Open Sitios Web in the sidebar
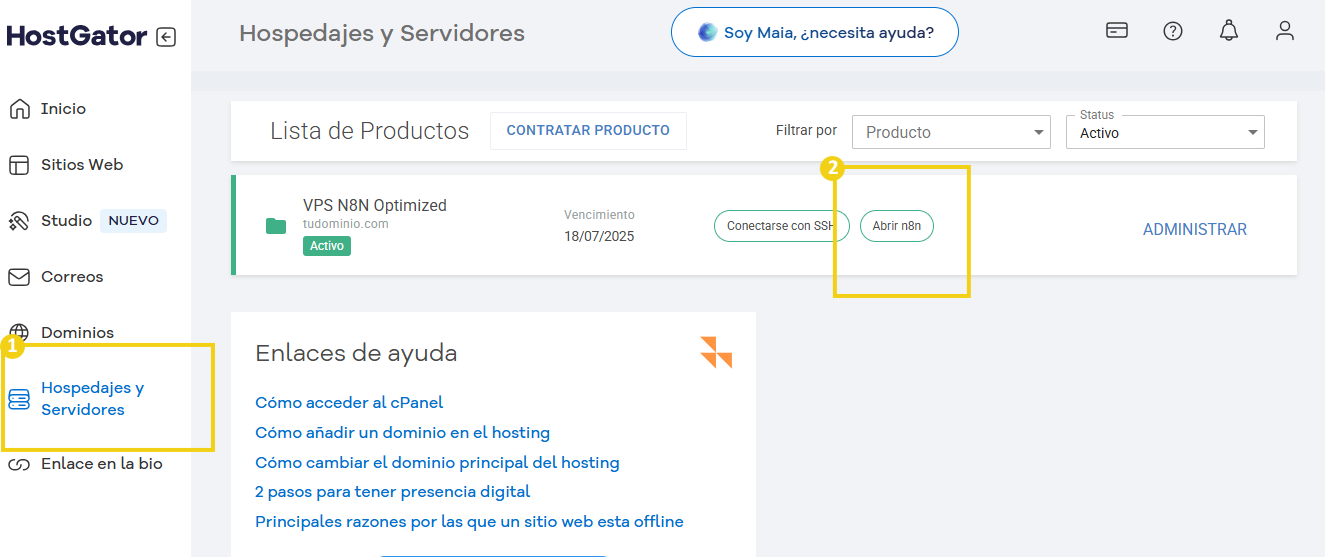 [82, 165]
